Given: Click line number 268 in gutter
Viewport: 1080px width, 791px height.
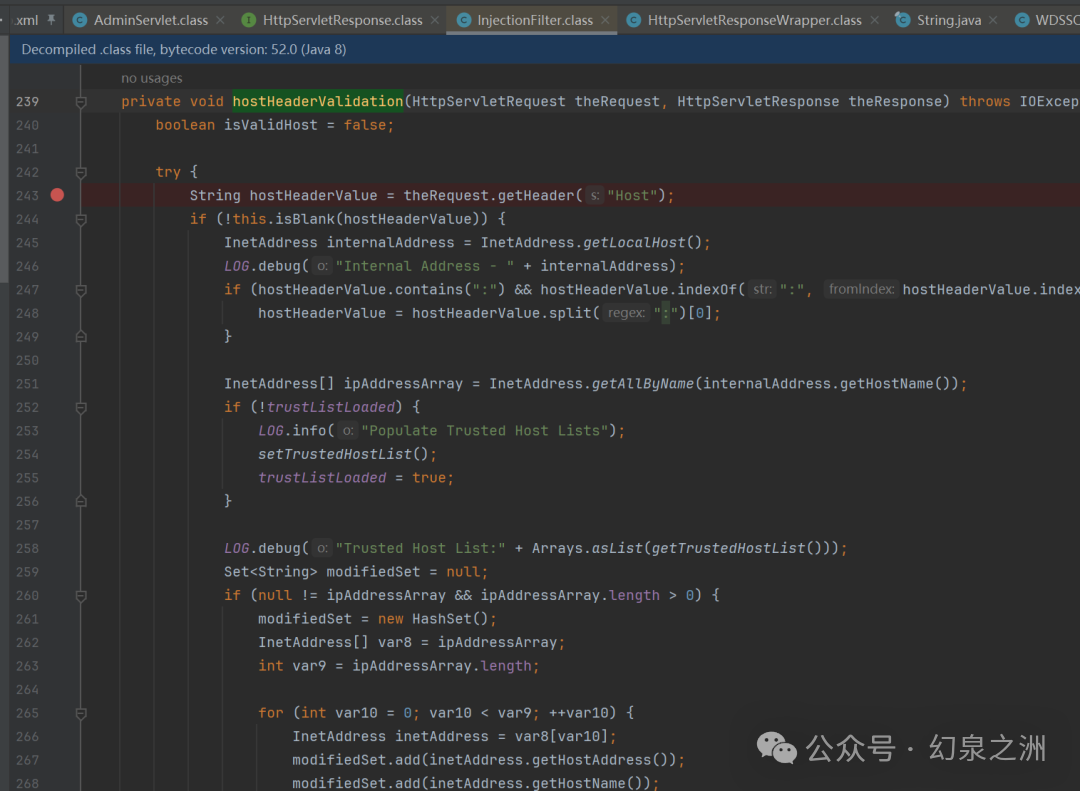Looking at the screenshot, I should coord(28,783).
